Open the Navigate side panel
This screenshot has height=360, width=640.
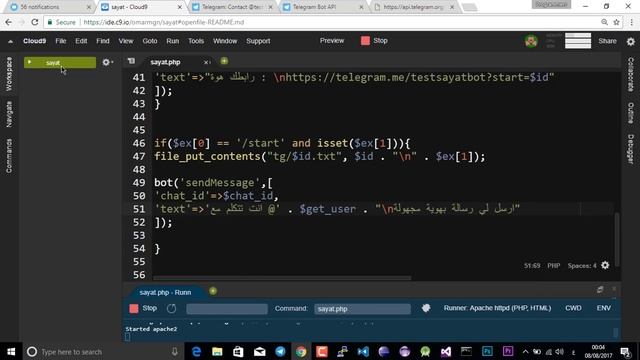[9, 114]
